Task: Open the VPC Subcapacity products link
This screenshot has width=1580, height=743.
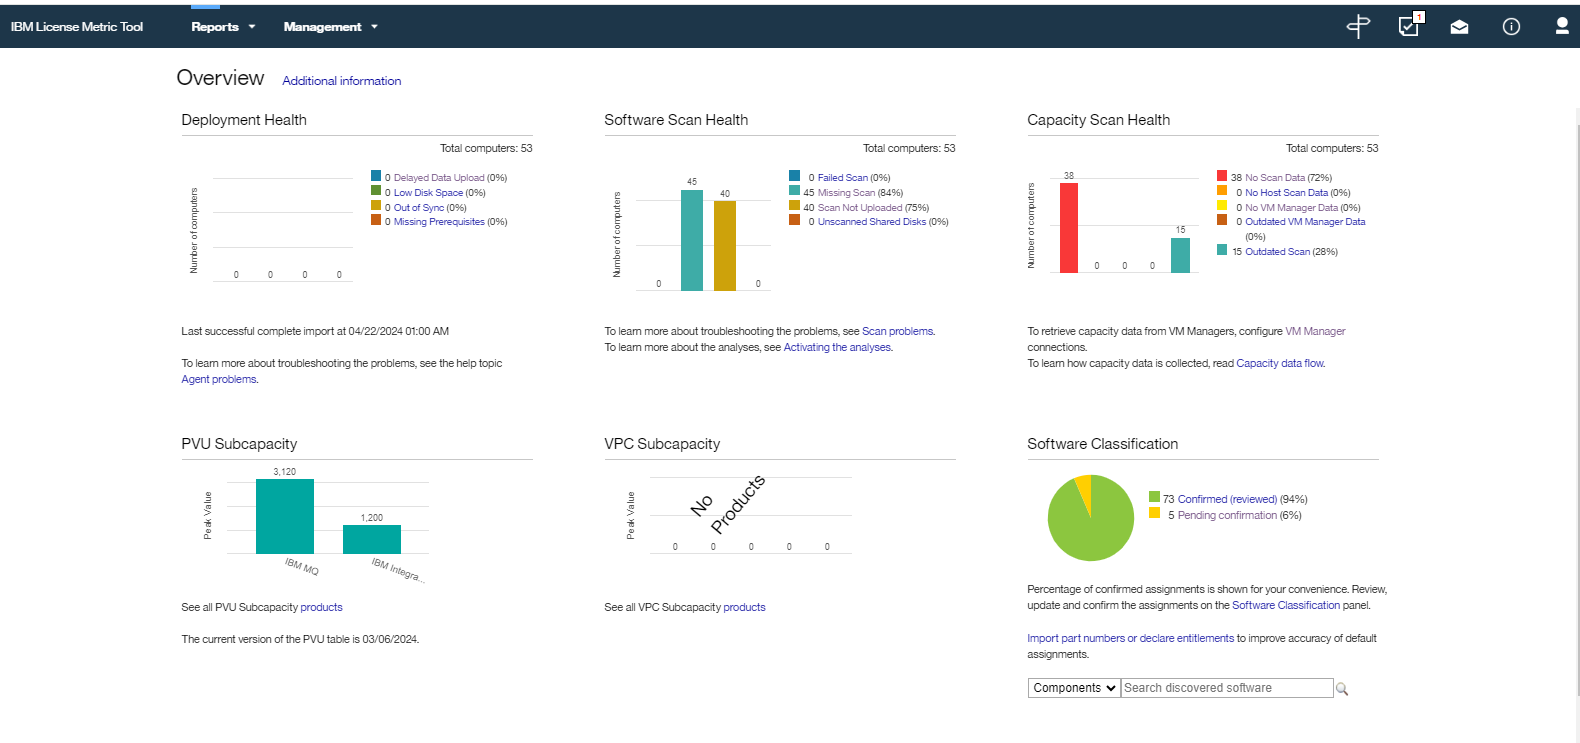Action: coord(744,607)
